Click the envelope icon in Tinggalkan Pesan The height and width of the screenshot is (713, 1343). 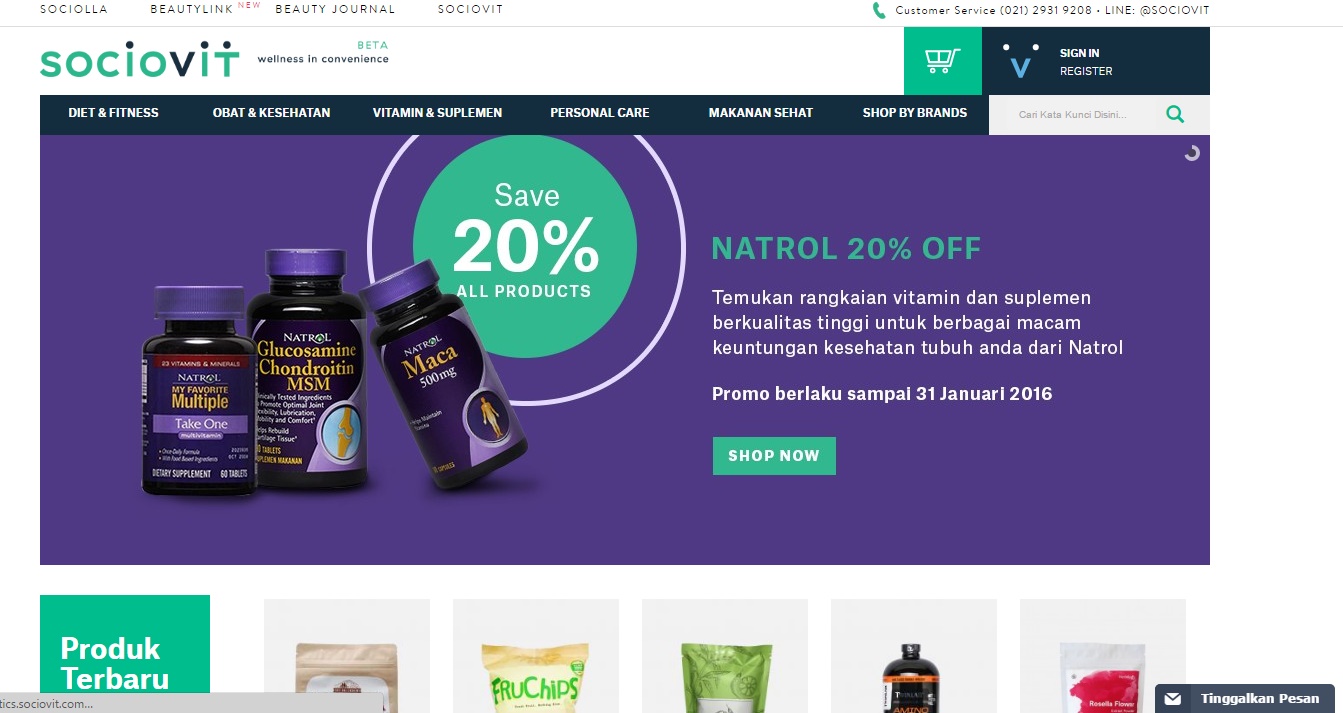pos(1173,699)
